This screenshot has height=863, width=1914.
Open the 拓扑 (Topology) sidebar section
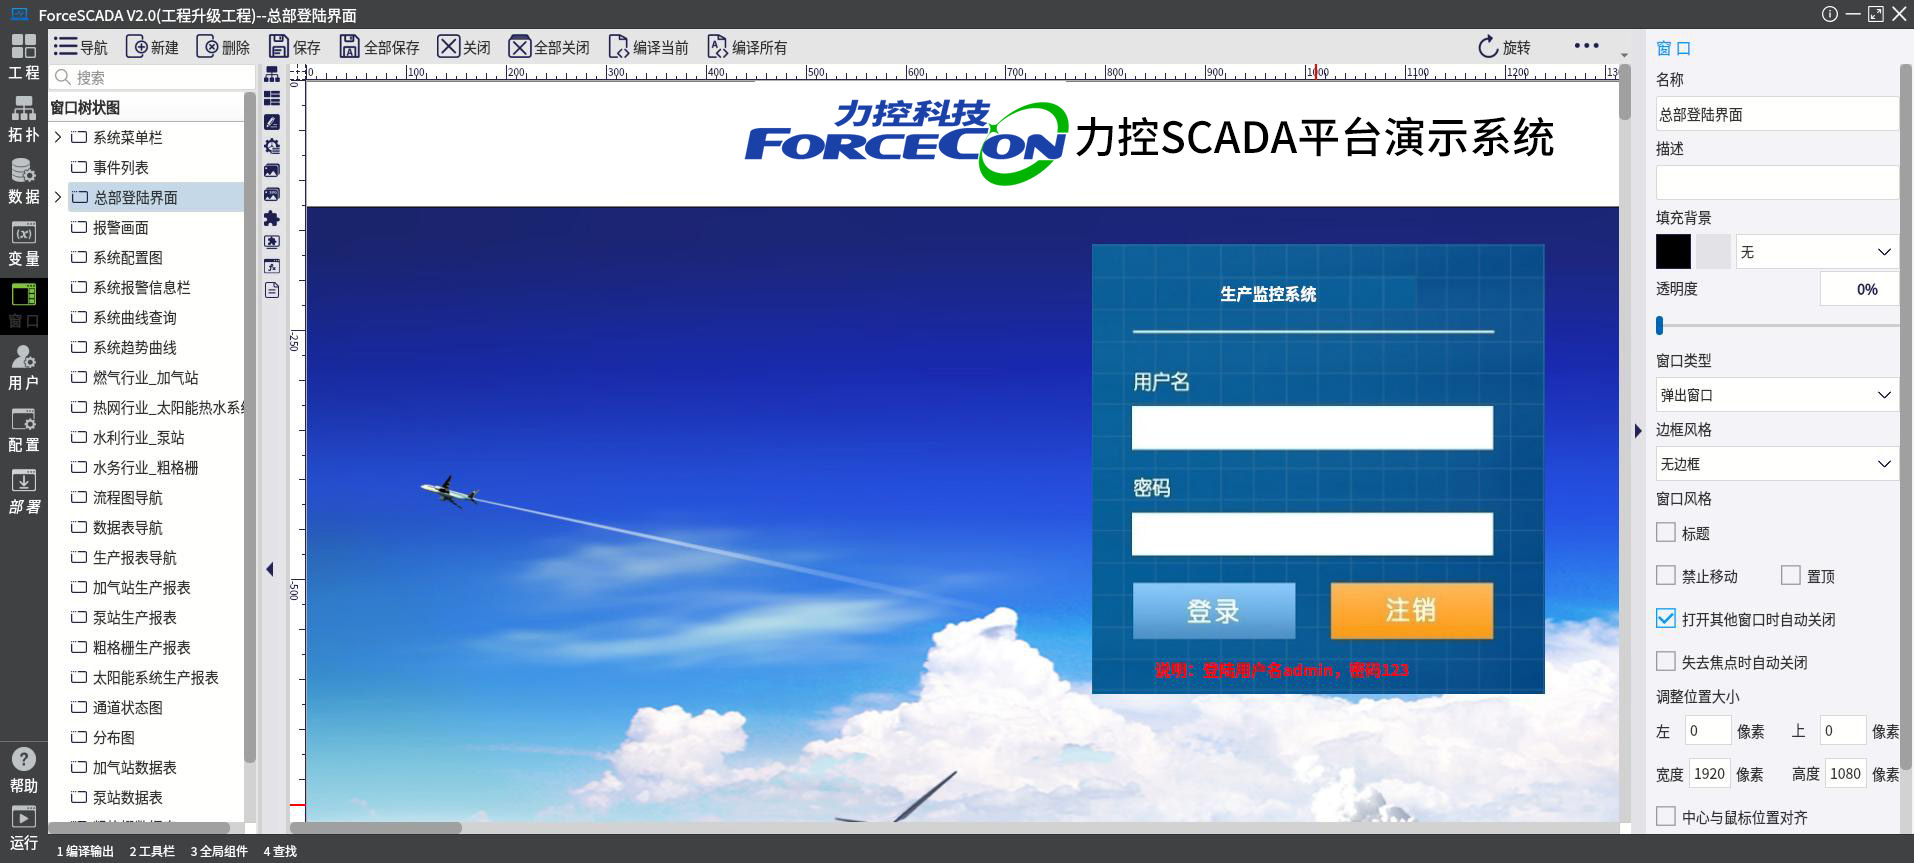click(24, 119)
